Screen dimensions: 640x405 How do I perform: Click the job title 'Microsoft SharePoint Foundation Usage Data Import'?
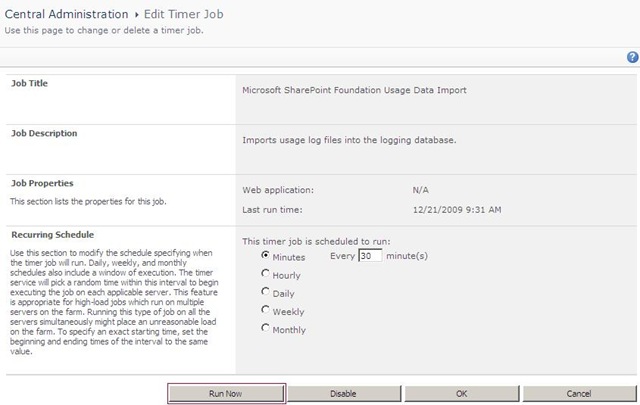354,90
